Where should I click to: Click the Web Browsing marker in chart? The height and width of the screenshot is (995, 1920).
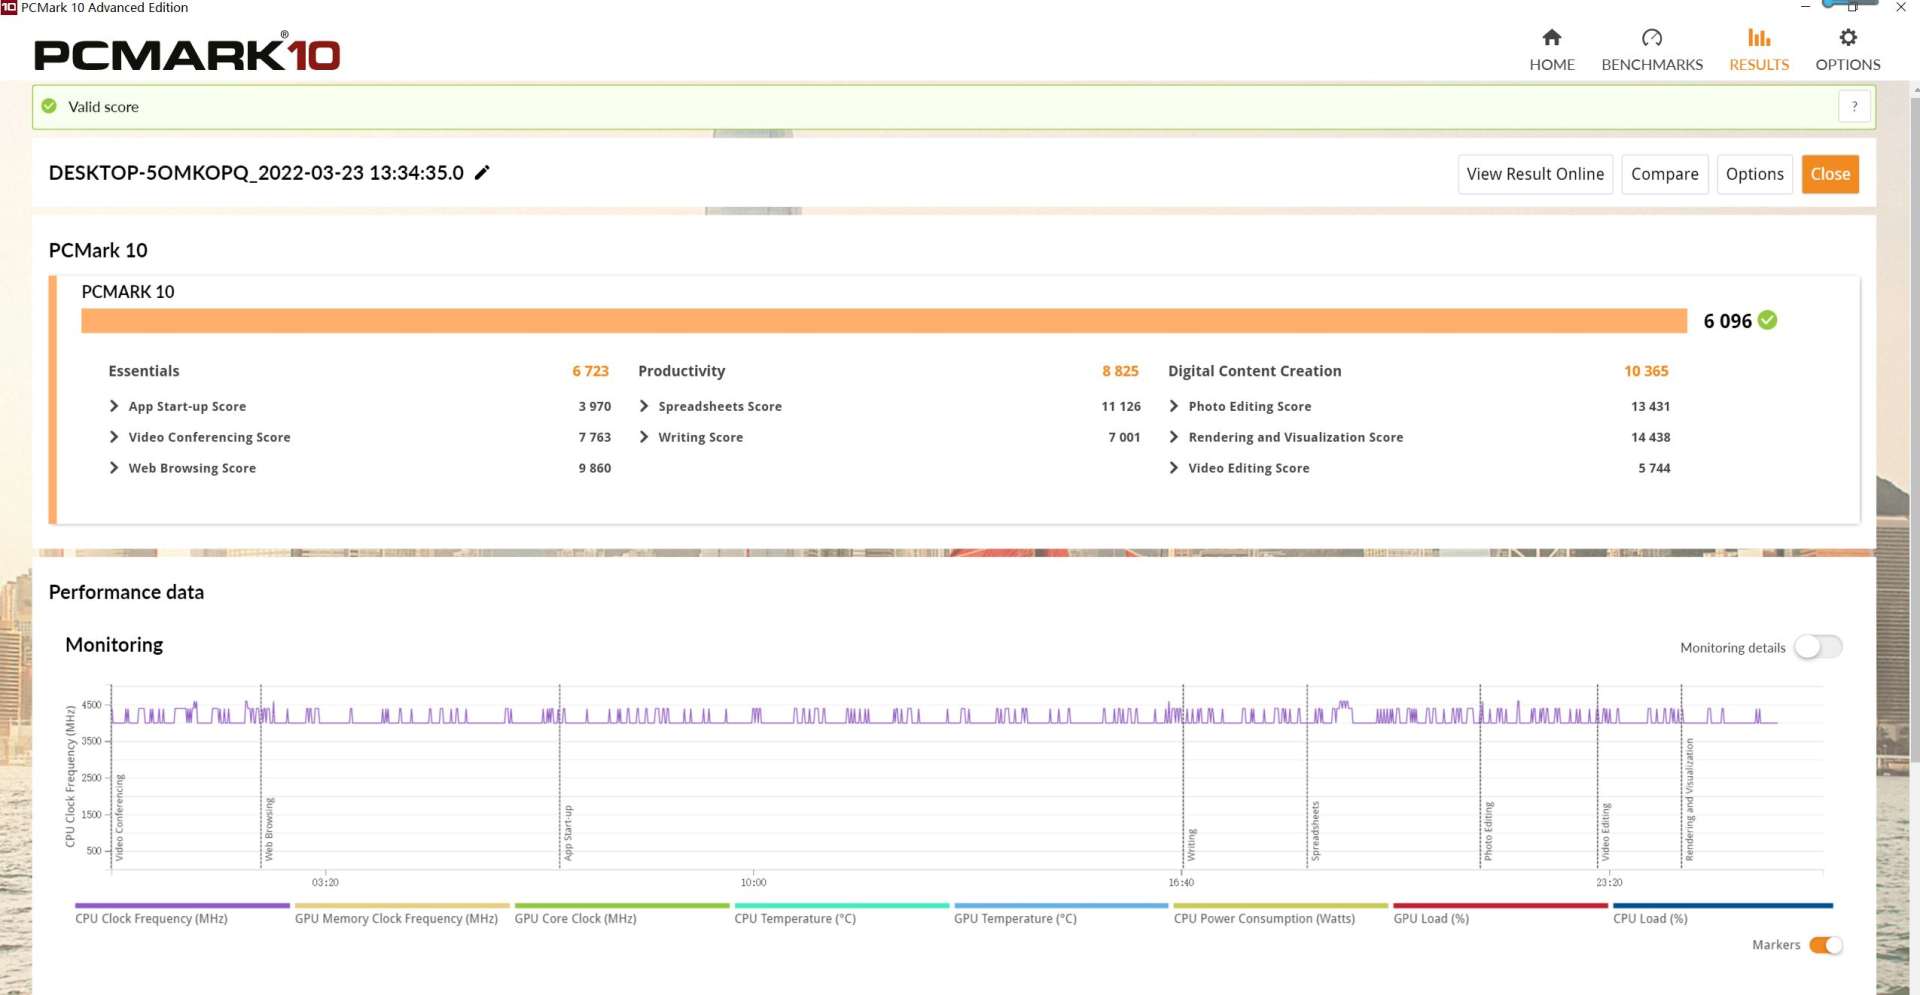coord(268,829)
